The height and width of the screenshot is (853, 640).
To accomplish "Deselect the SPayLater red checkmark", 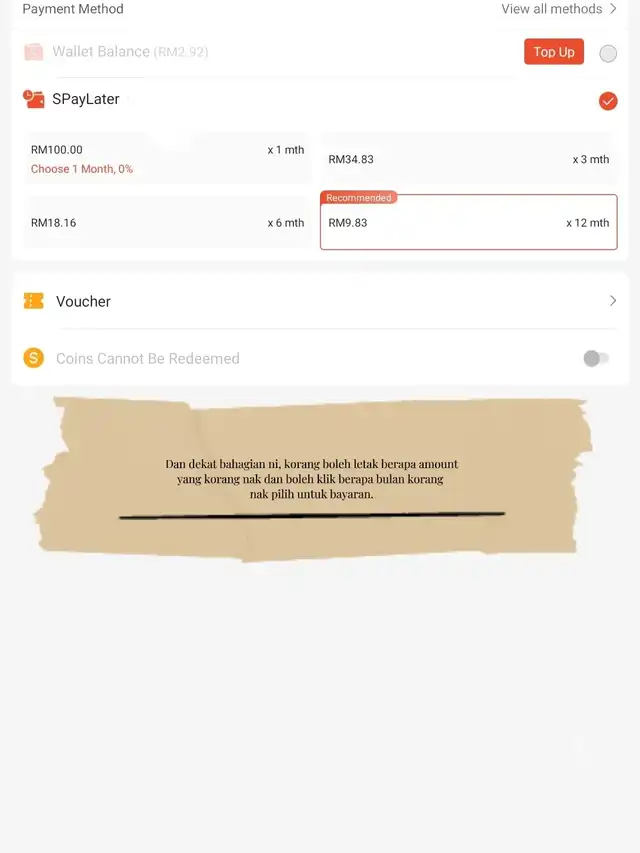I will click(x=608, y=101).
